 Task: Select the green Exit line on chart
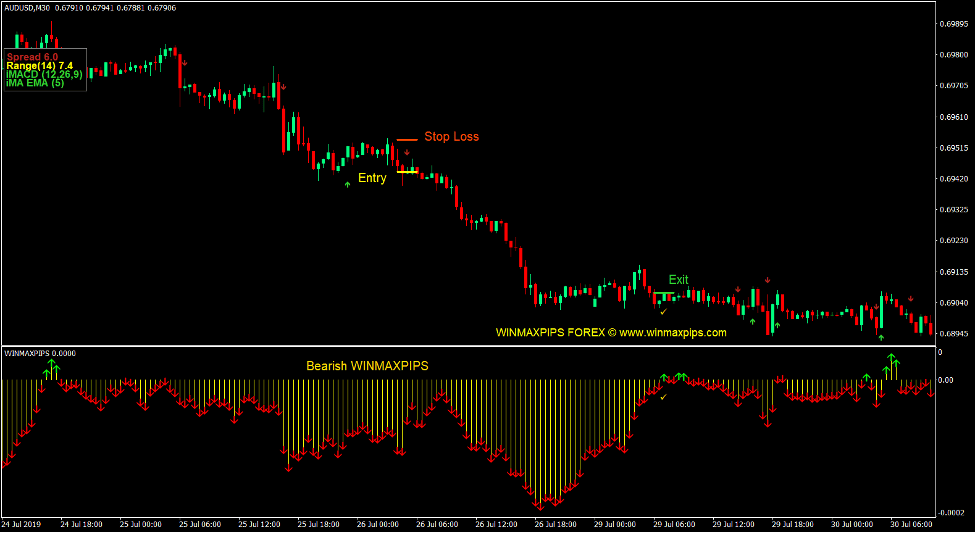pos(664,293)
